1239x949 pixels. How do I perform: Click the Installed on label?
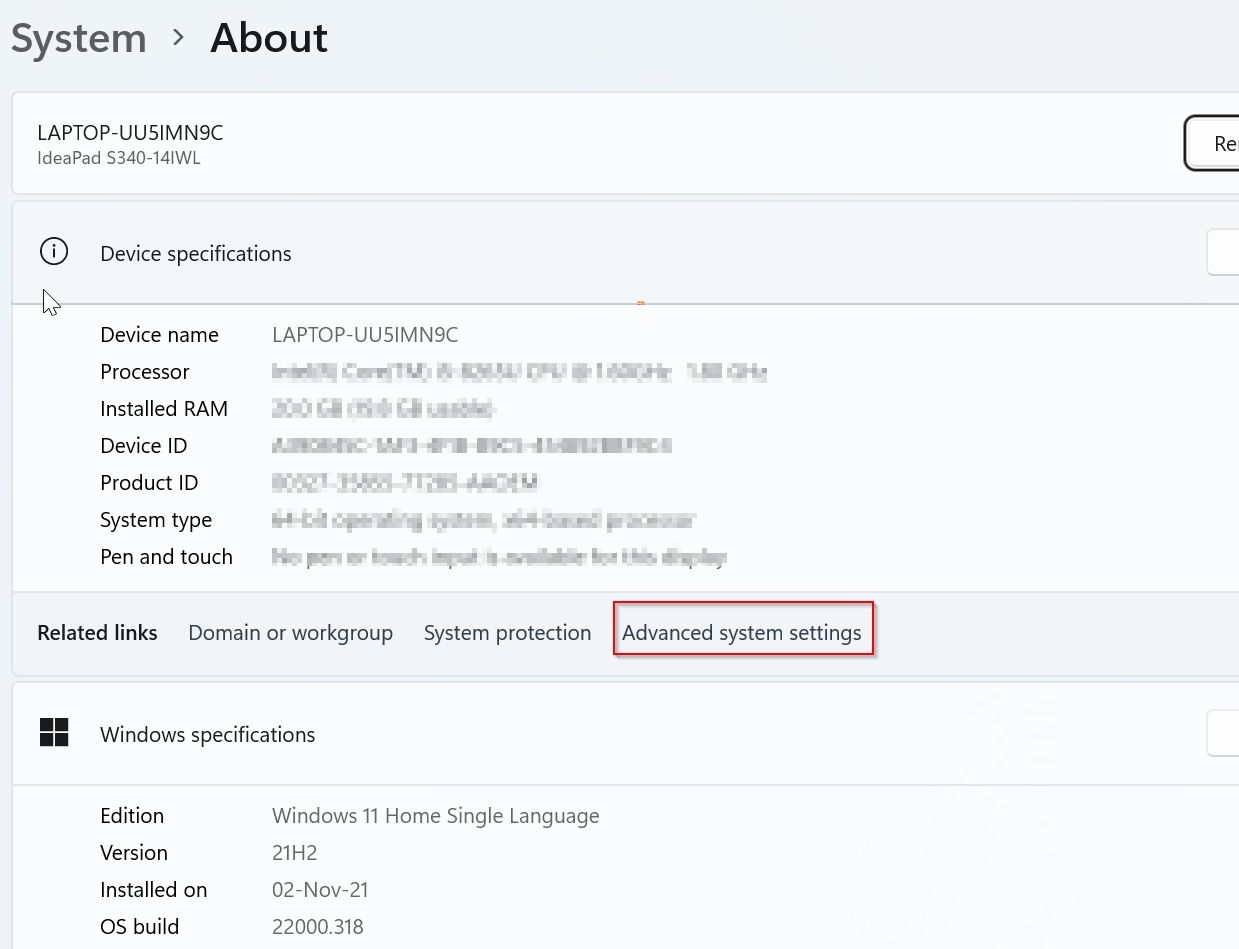pos(154,890)
